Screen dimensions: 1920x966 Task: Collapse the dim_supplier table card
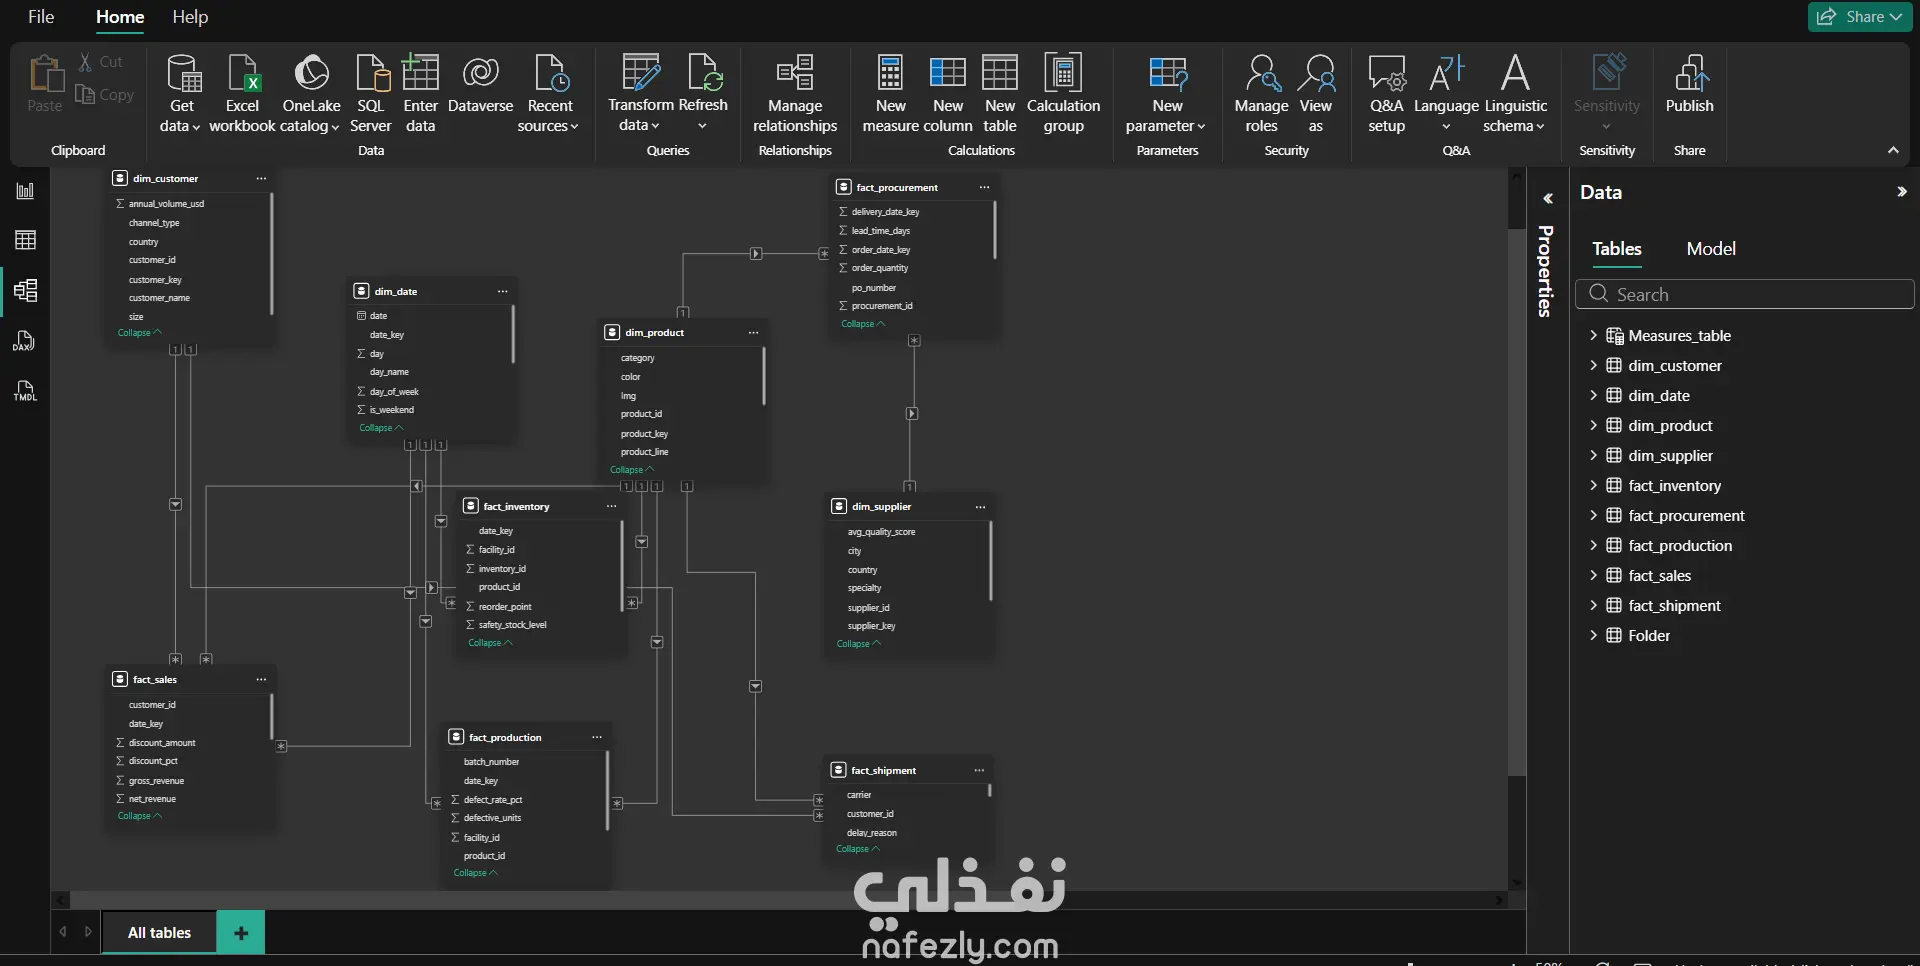click(858, 644)
